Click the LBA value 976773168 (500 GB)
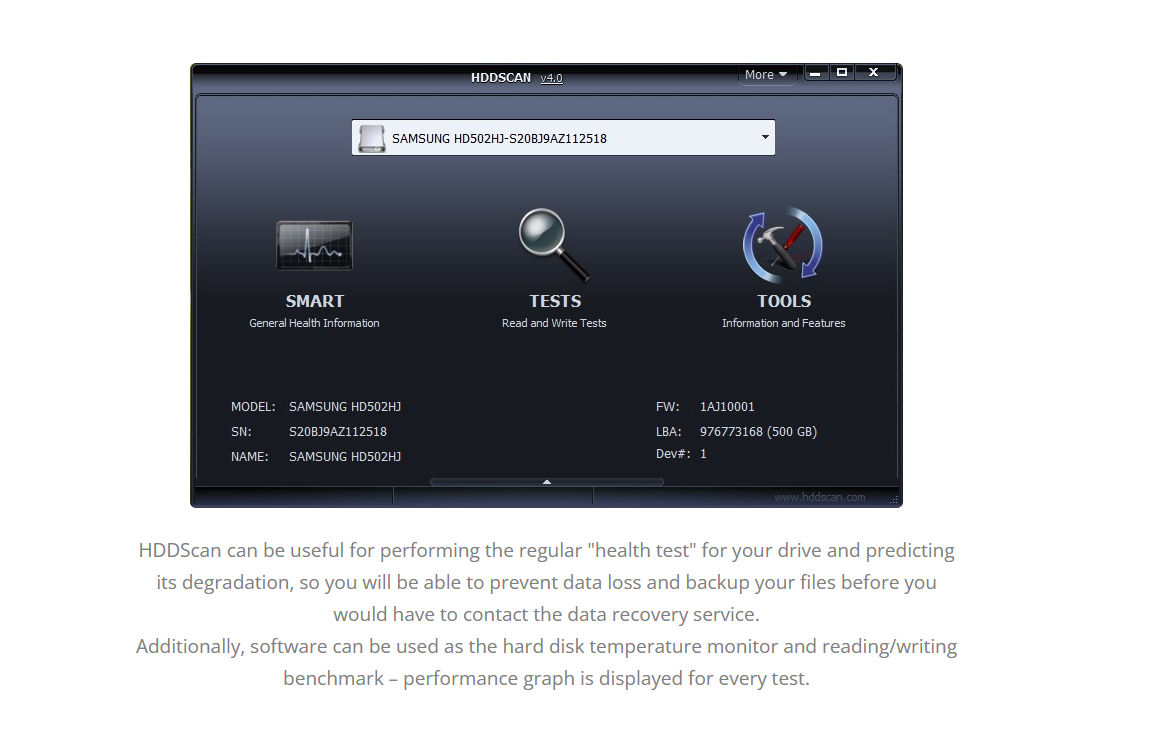1172x734 pixels. pyautogui.click(x=758, y=431)
